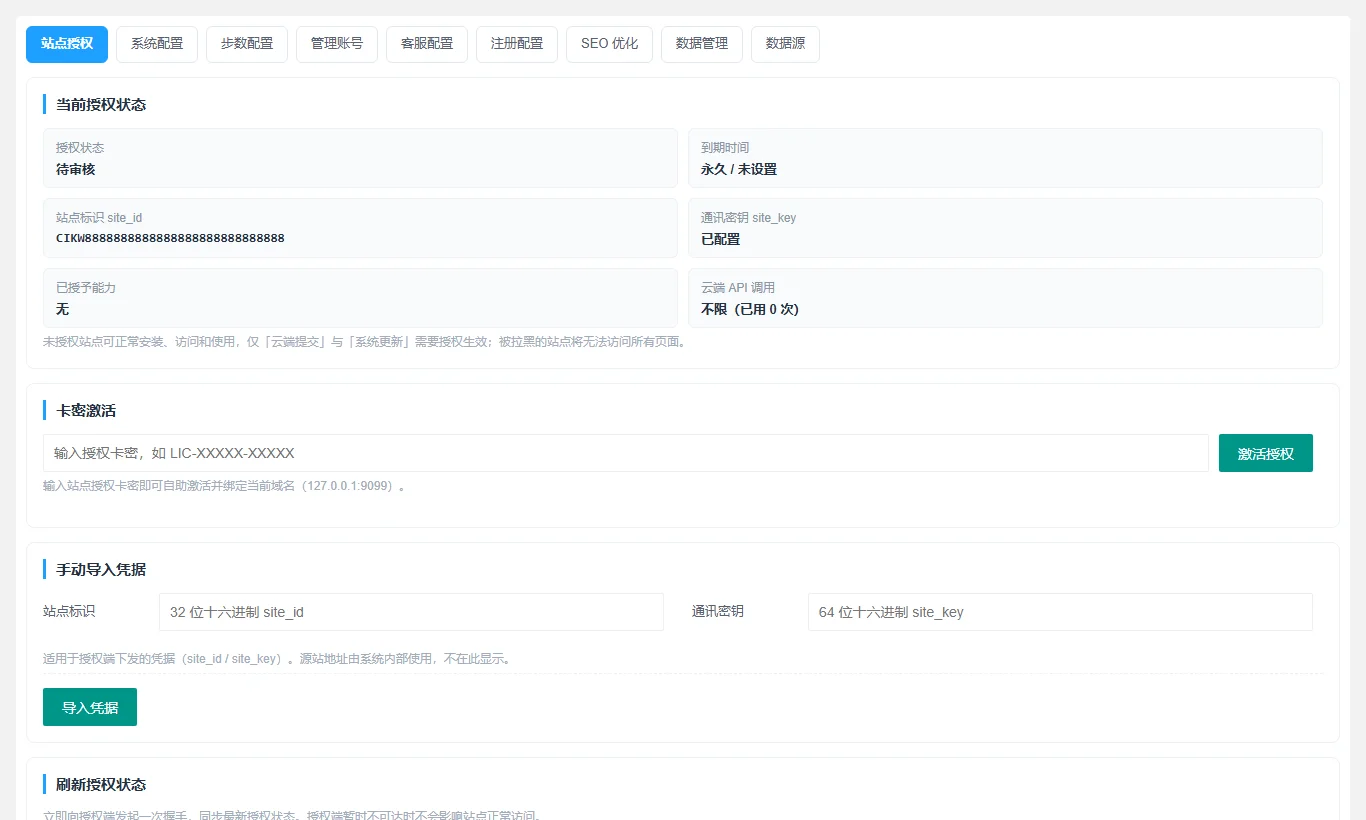This screenshot has width=1366, height=820.
Task: Click the 已配置 site_key status value
Action: 721,239
